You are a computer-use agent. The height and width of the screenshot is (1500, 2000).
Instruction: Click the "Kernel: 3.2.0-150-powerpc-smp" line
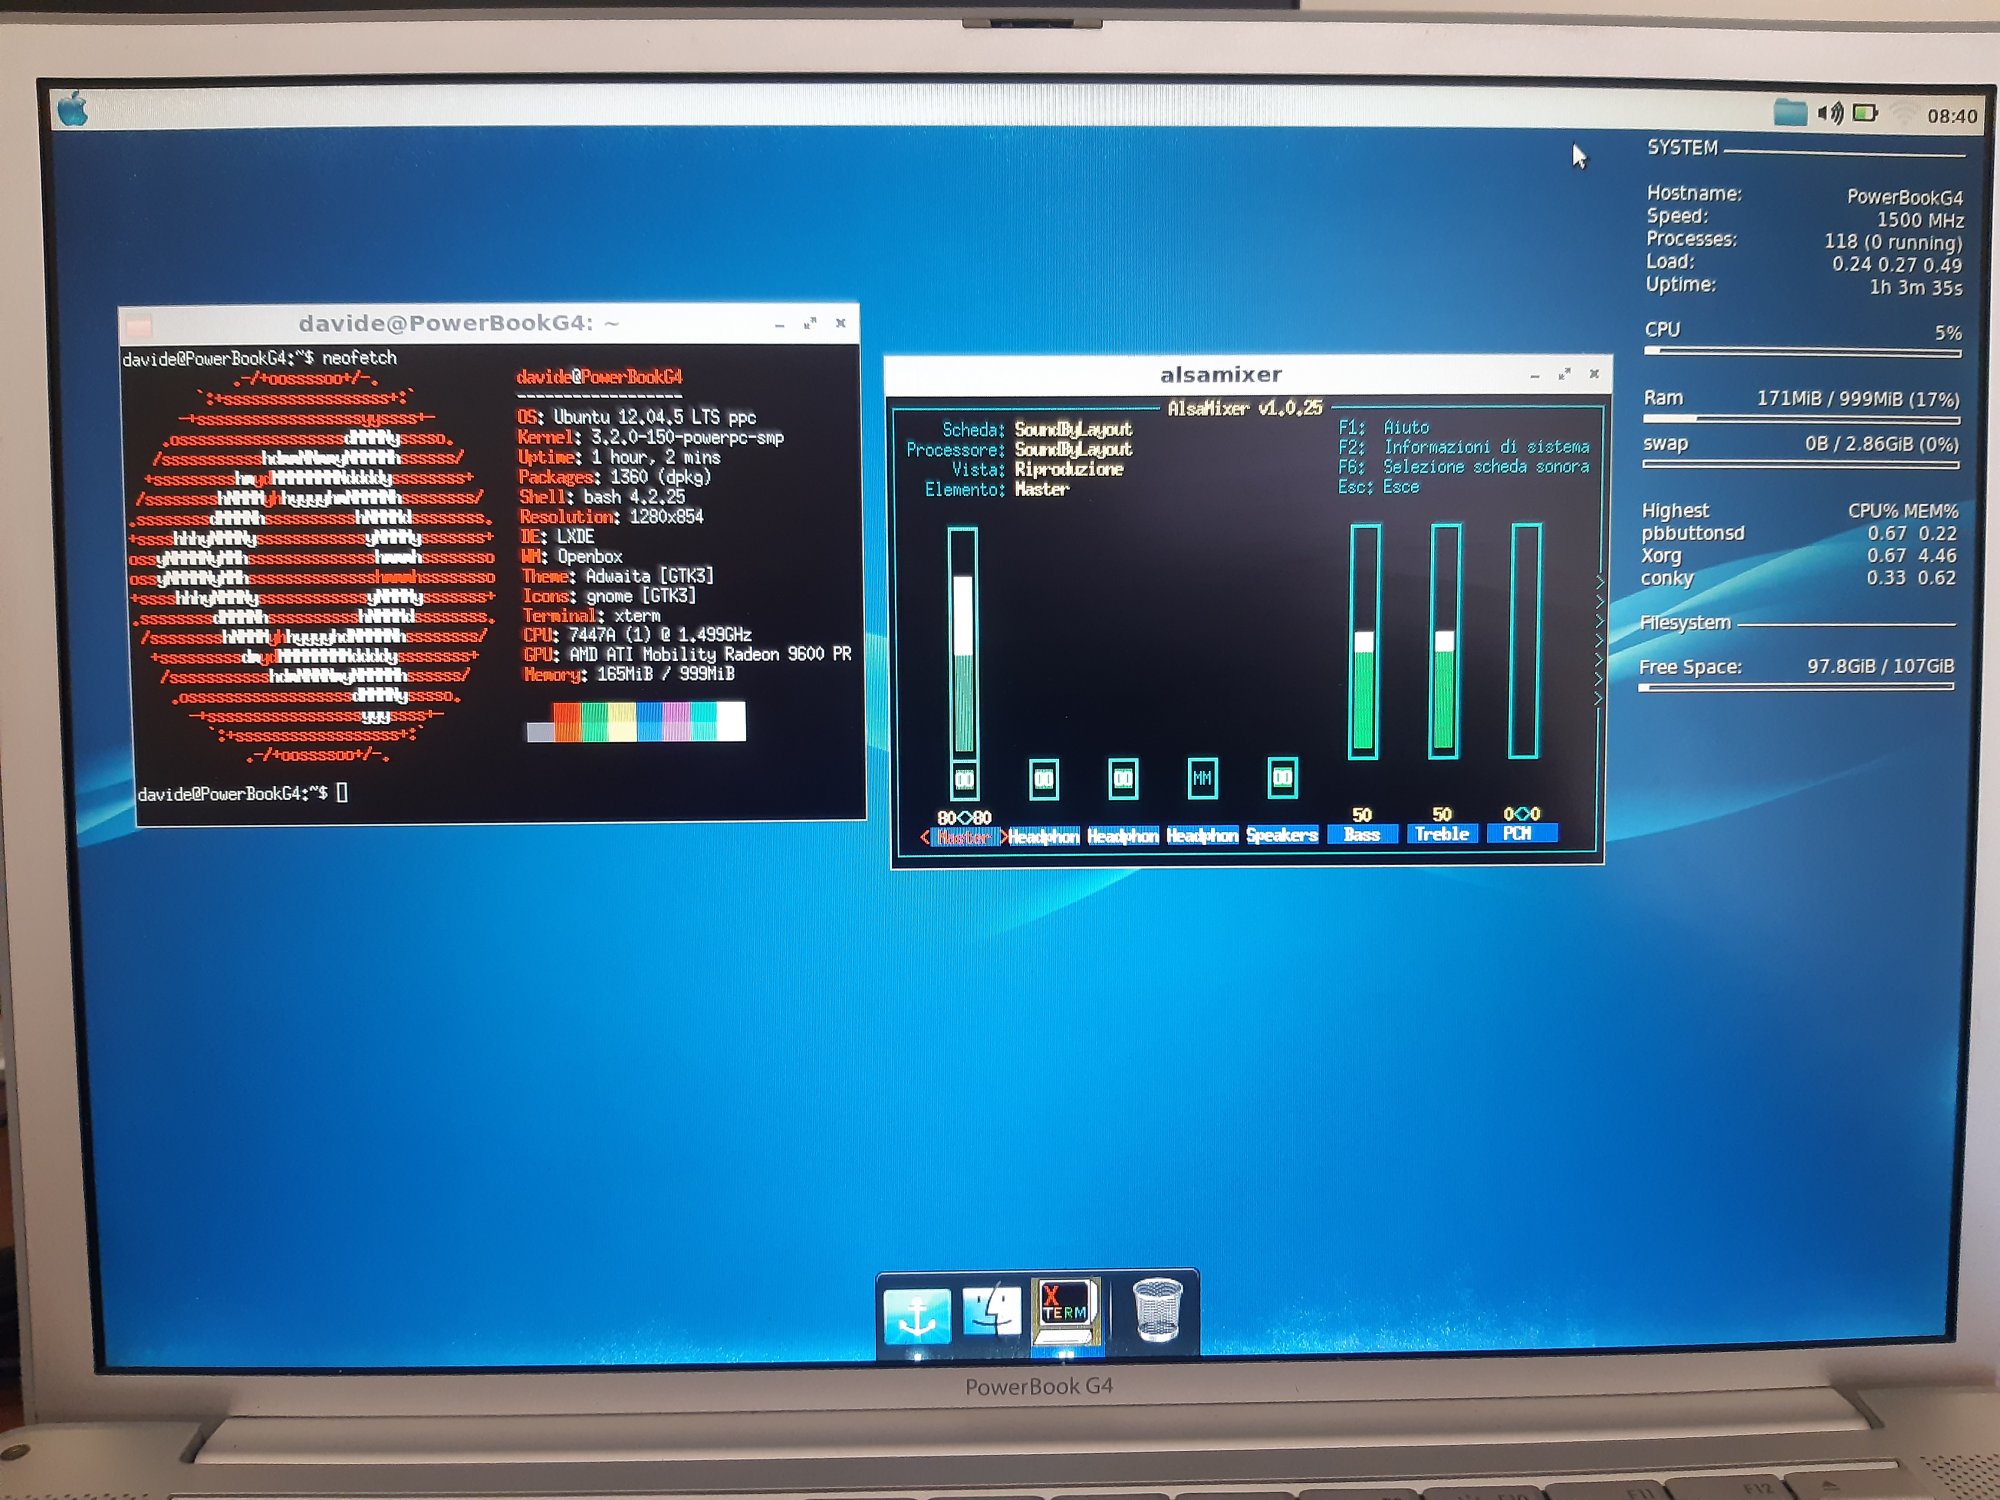[x=650, y=437]
